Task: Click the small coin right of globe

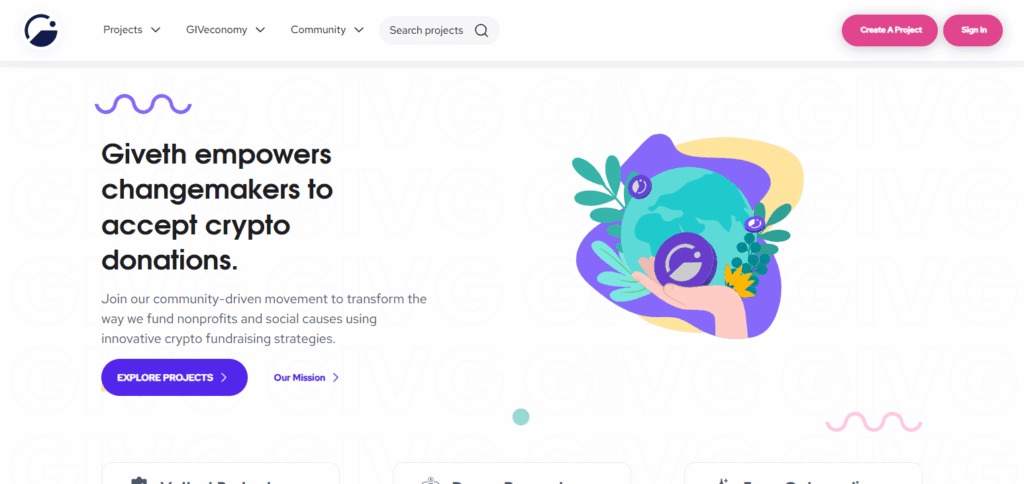Action: (754, 224)
